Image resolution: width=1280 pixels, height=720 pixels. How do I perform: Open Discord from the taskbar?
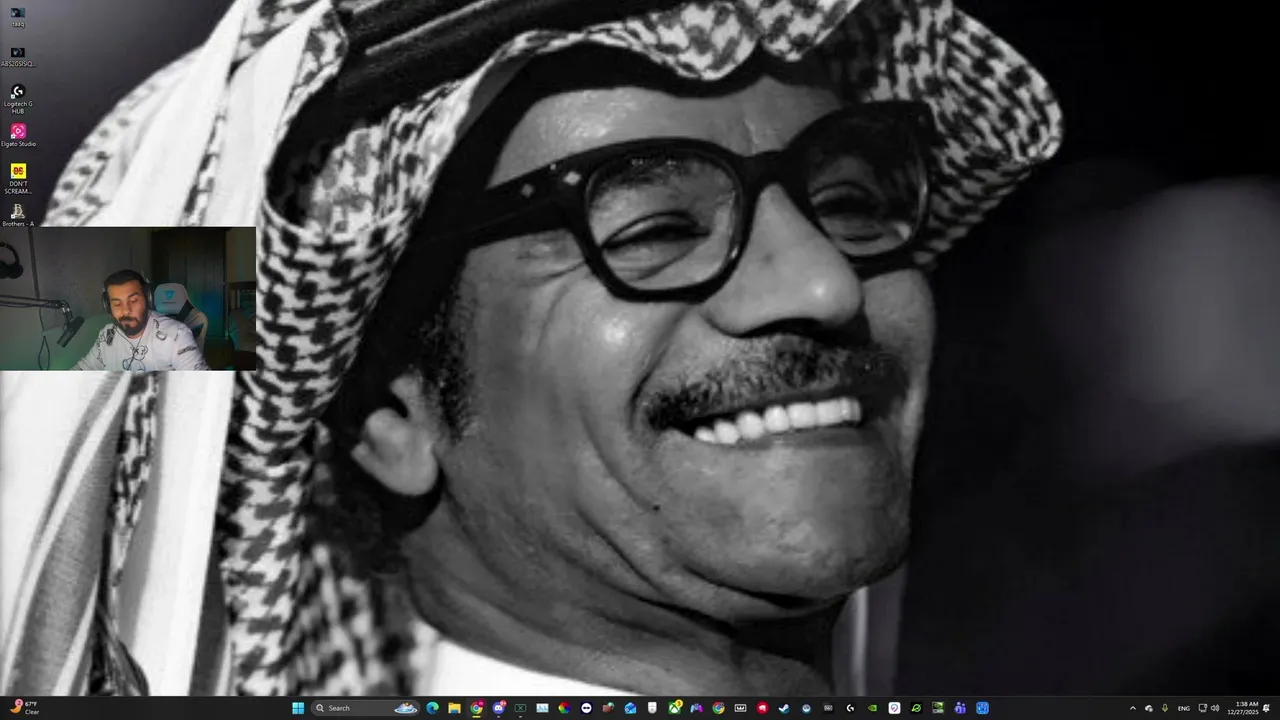coord(499,708)
